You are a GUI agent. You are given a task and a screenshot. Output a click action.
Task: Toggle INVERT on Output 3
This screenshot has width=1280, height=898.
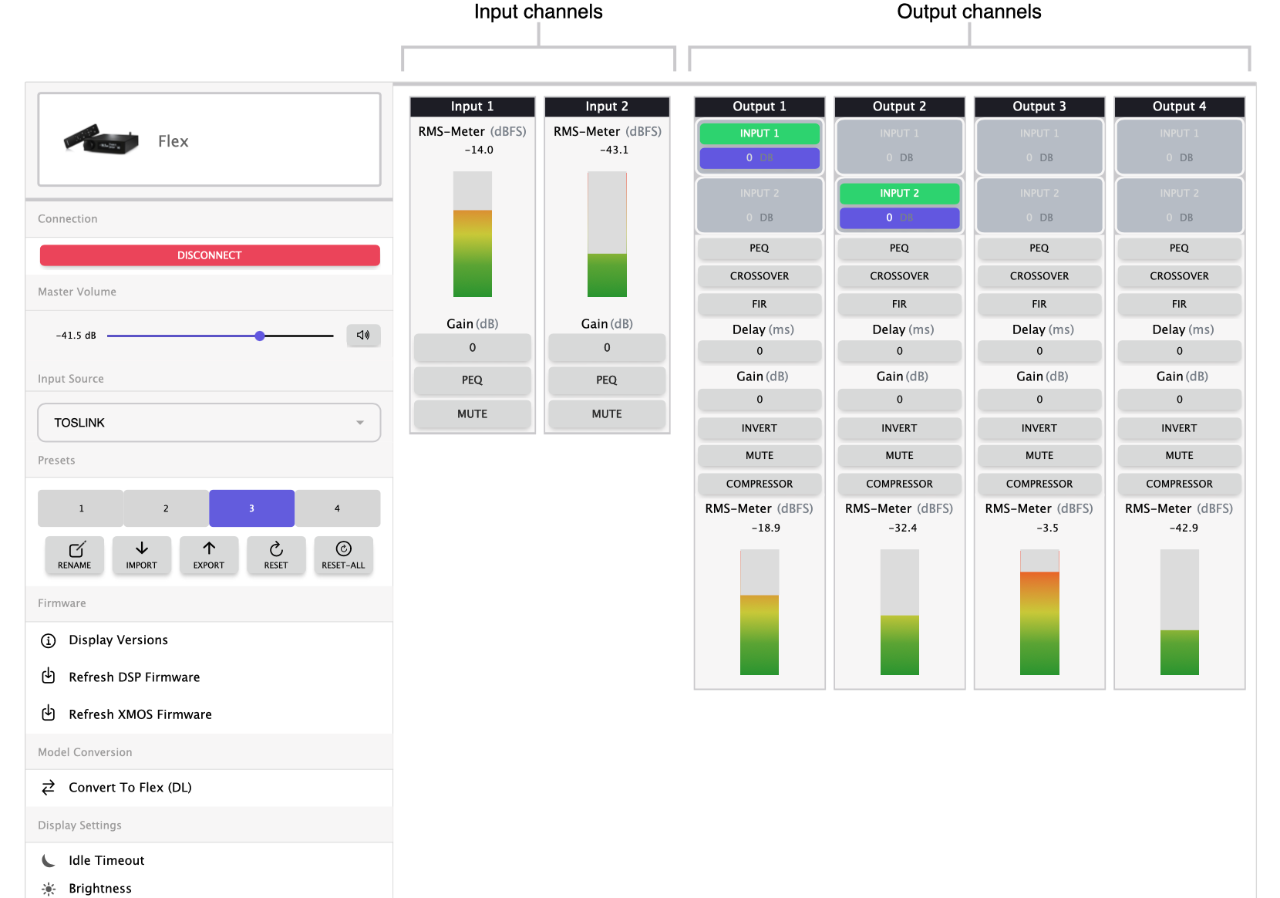pyautogui.click(x=1039, y=428)
